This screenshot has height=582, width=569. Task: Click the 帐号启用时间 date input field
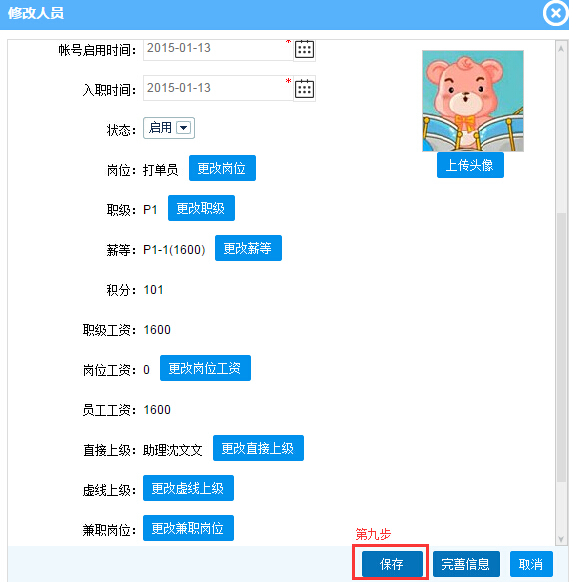tap(218, 50)
